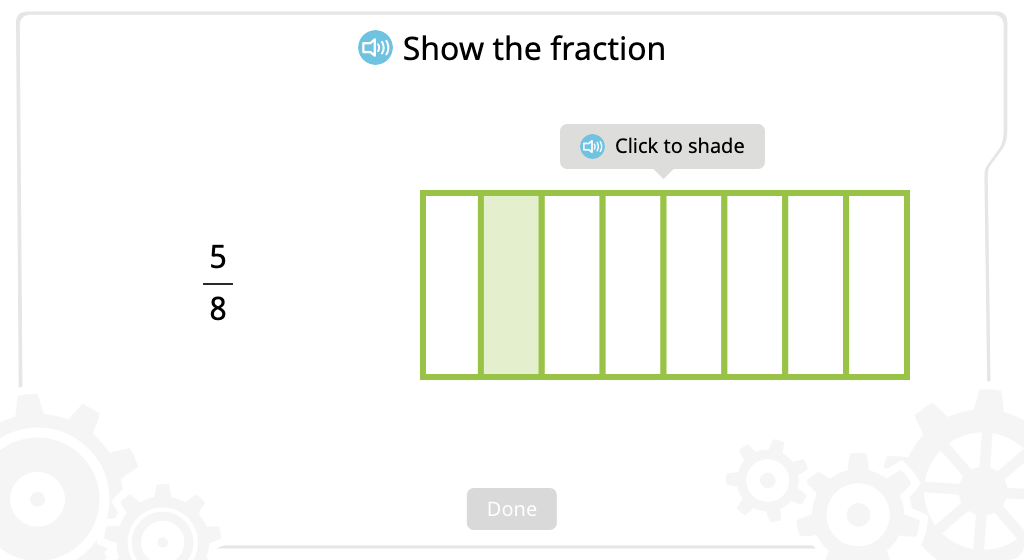The height and width of the screenshot is (560, 1024).
Task: Shade the fourth segment of the bar
Action: pos(633,285)
